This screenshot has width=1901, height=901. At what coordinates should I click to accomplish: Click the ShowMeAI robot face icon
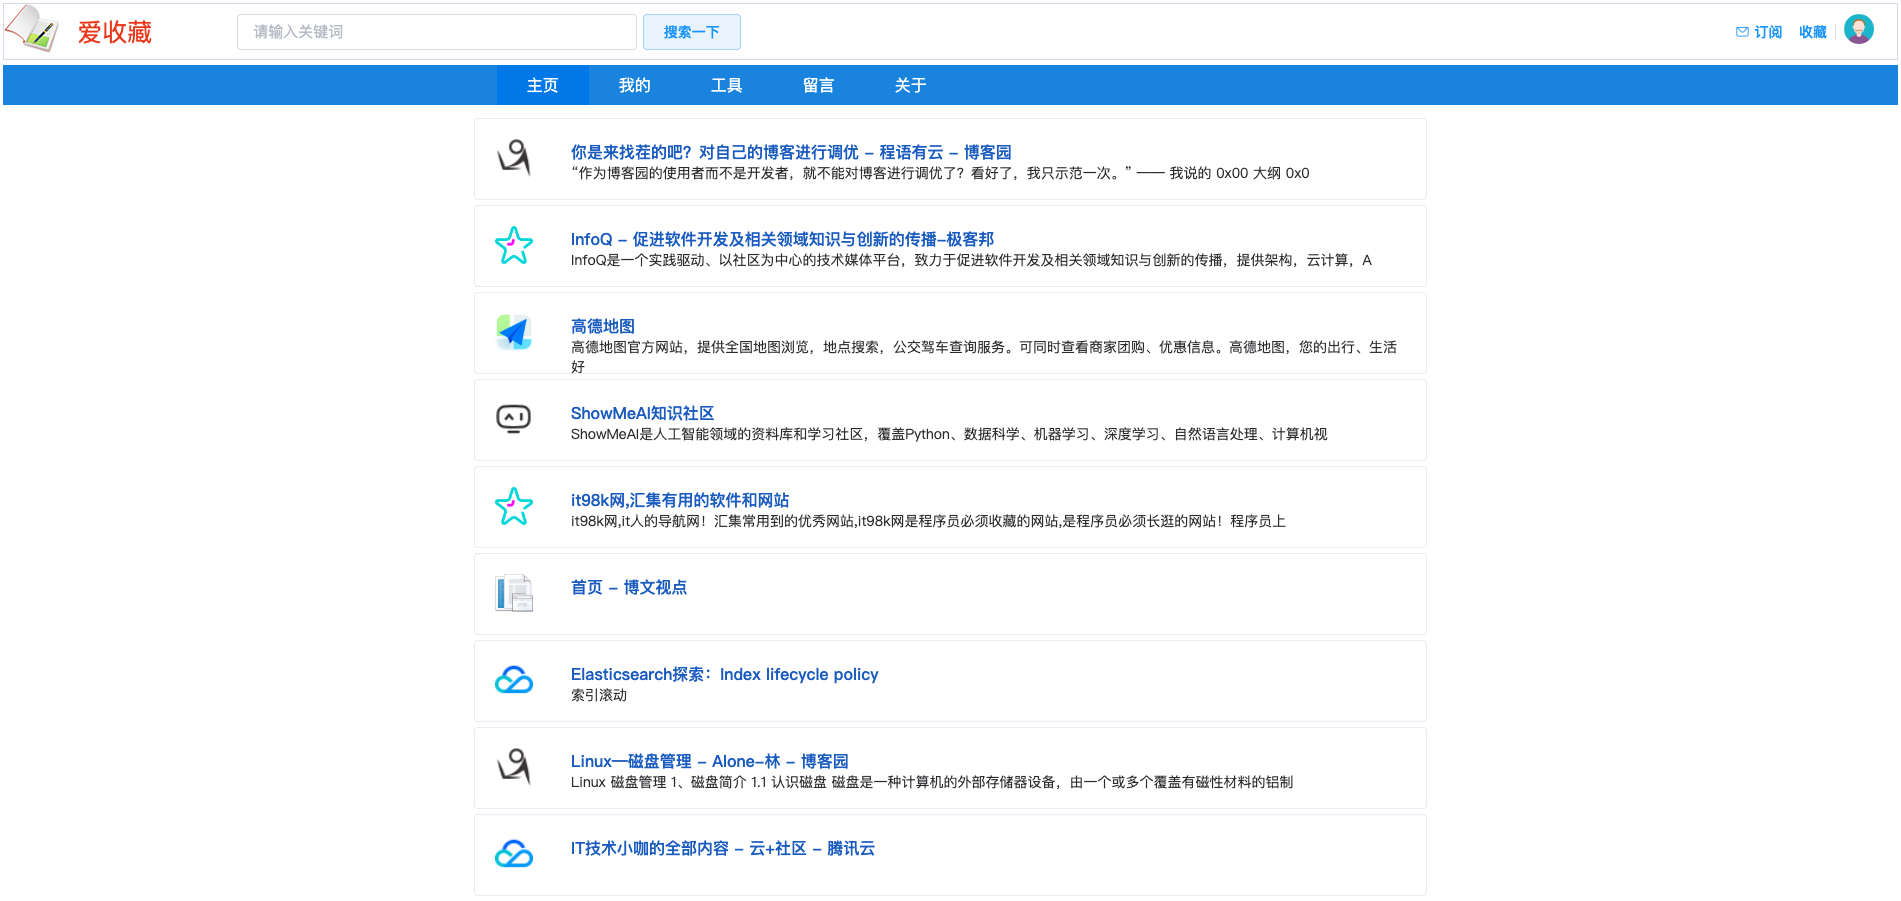pos(514,419)
